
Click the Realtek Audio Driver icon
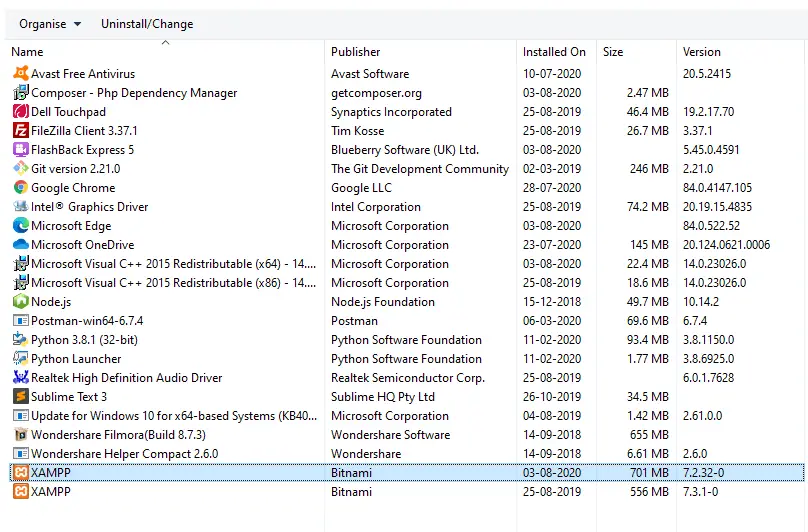21,378
